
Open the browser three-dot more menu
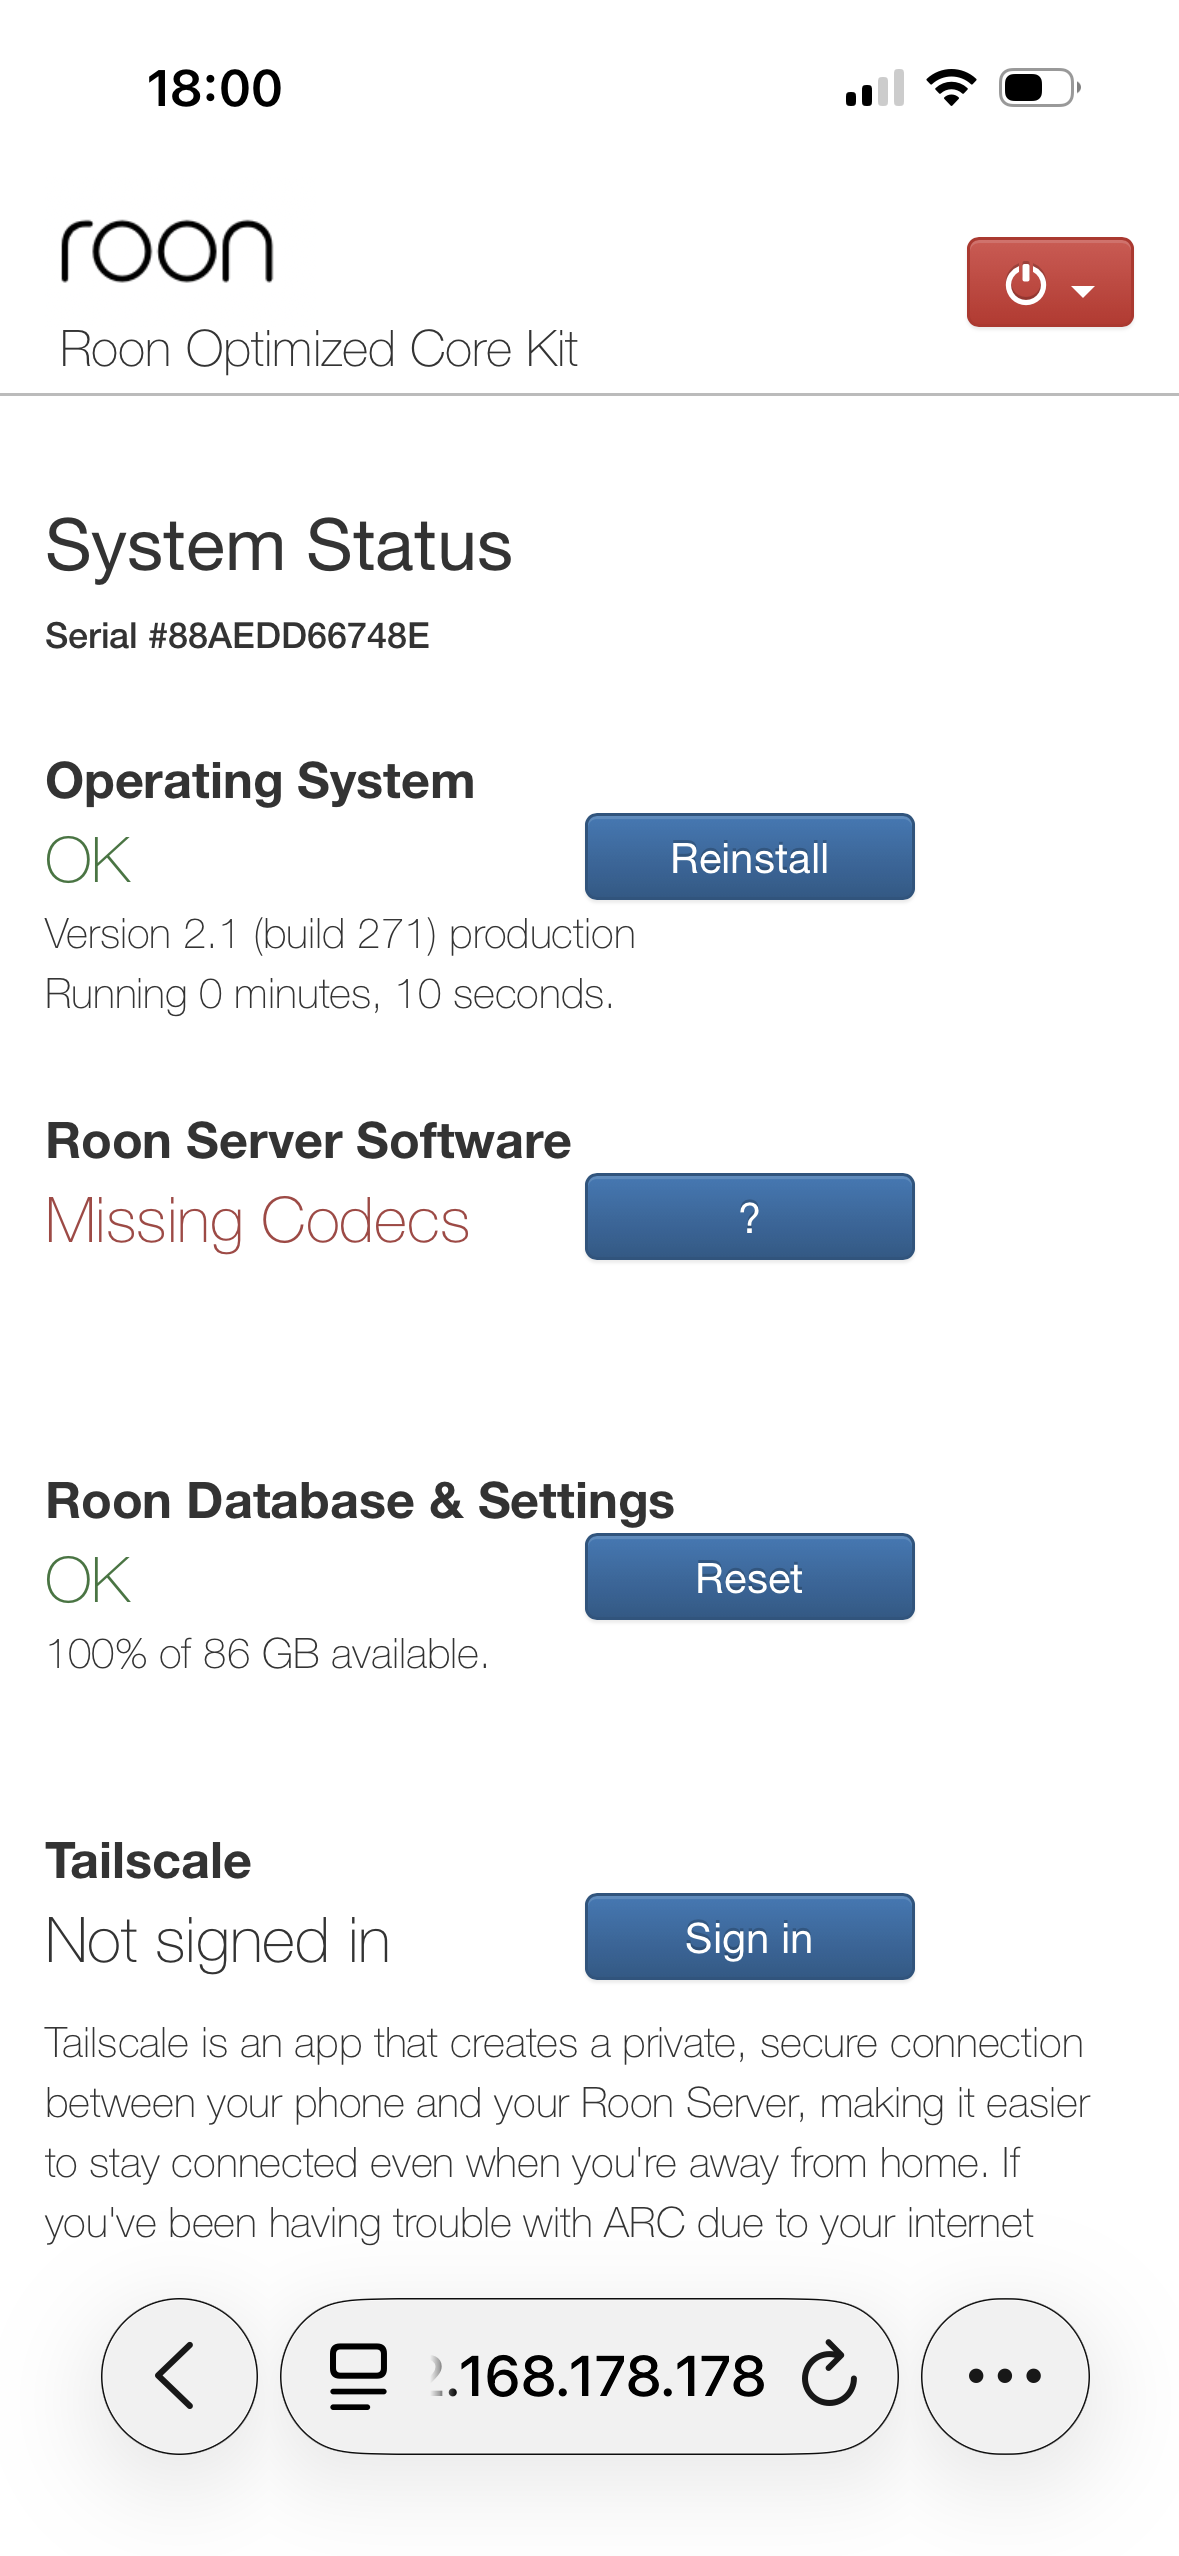[x=1004, y=2376]
